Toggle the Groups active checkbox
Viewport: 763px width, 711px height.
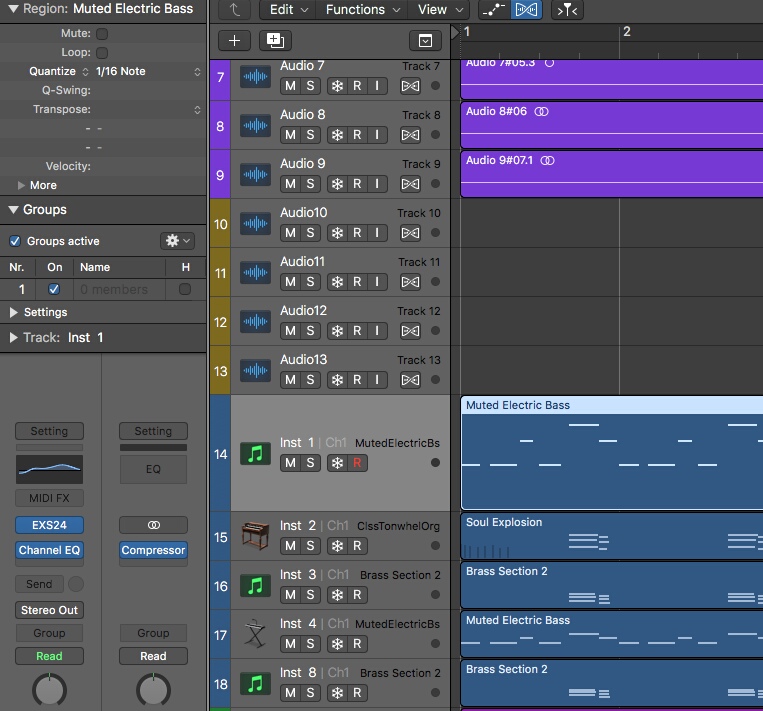click(15, 241)
